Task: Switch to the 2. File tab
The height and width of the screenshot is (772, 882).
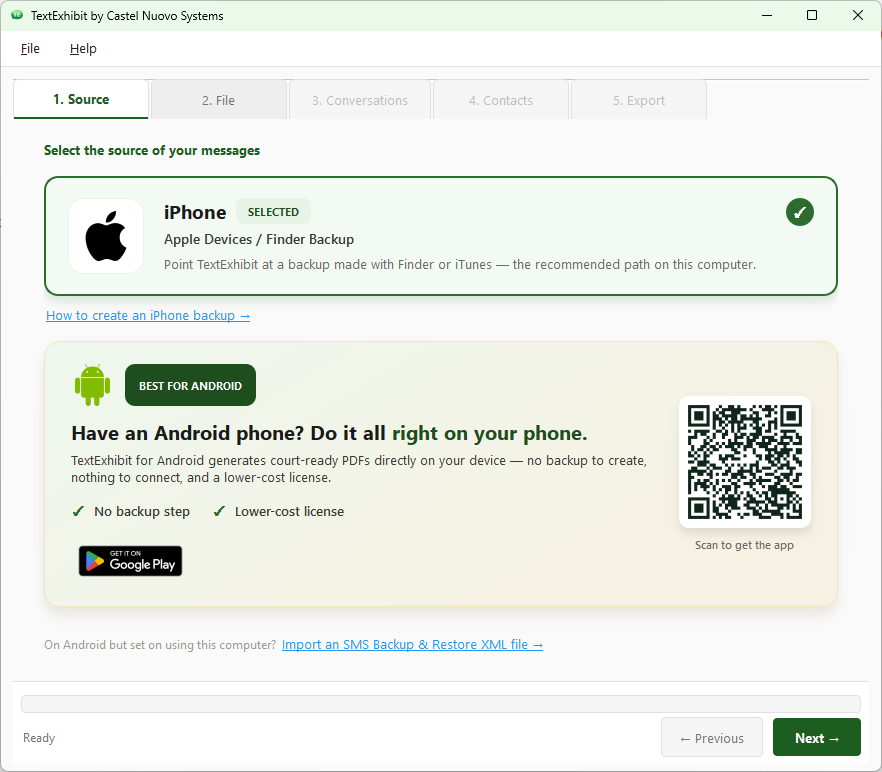Action: click(x=219, y=100)
